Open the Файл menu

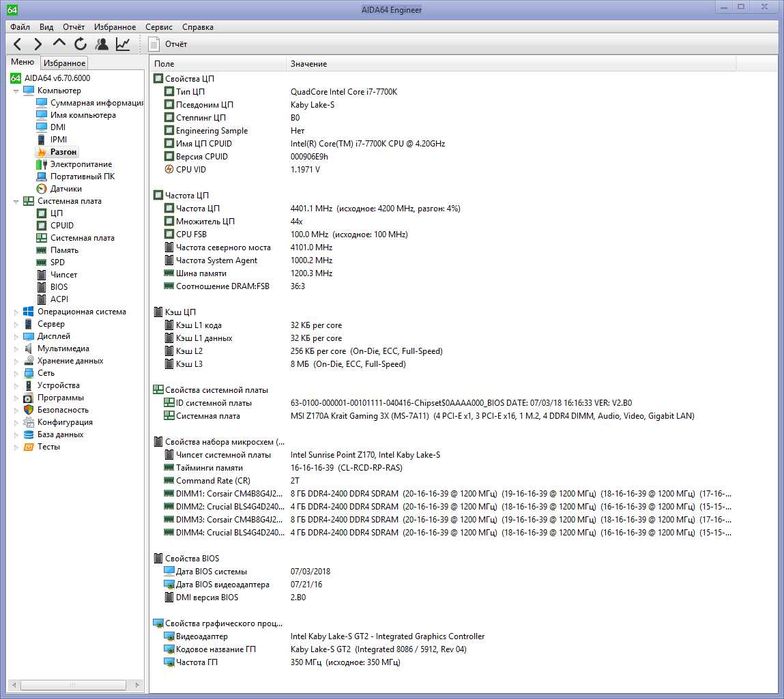coord(20,27)
